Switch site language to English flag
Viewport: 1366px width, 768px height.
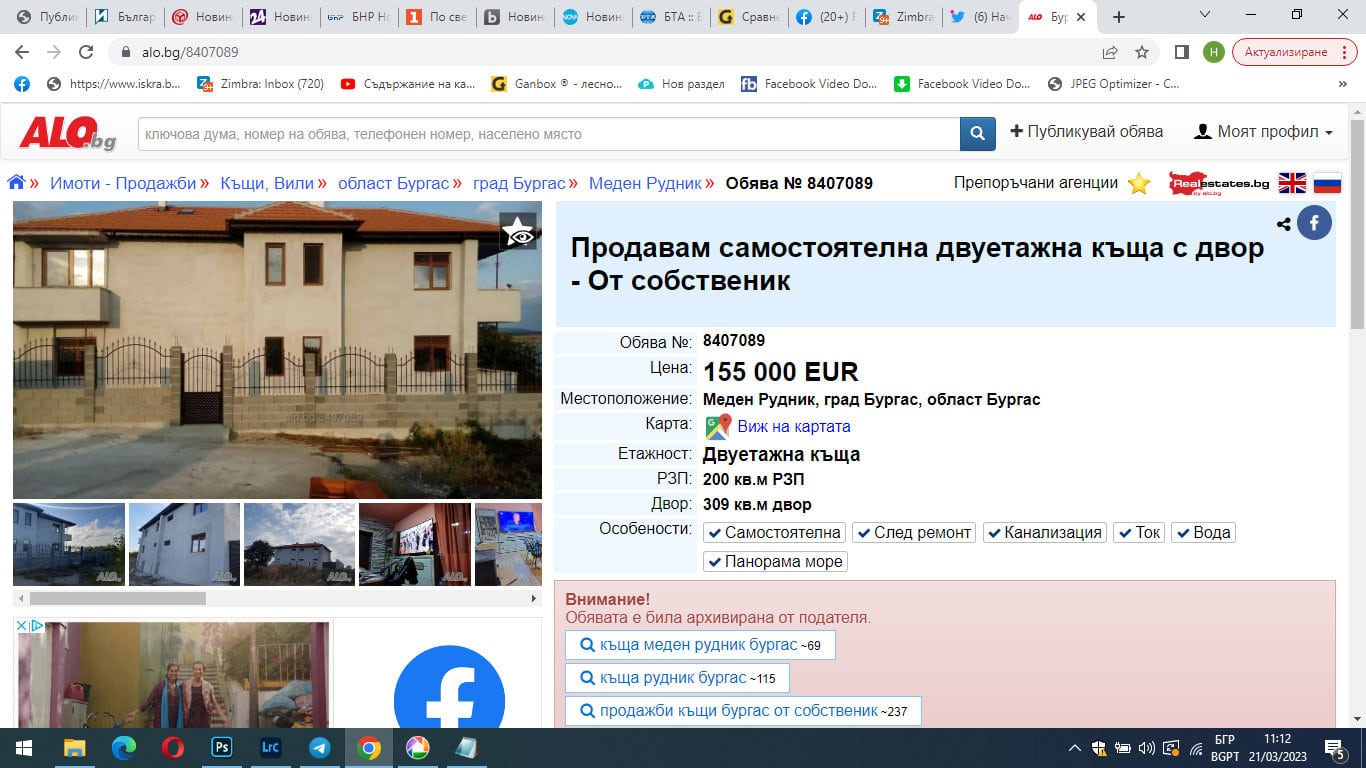click(1292, 183)
